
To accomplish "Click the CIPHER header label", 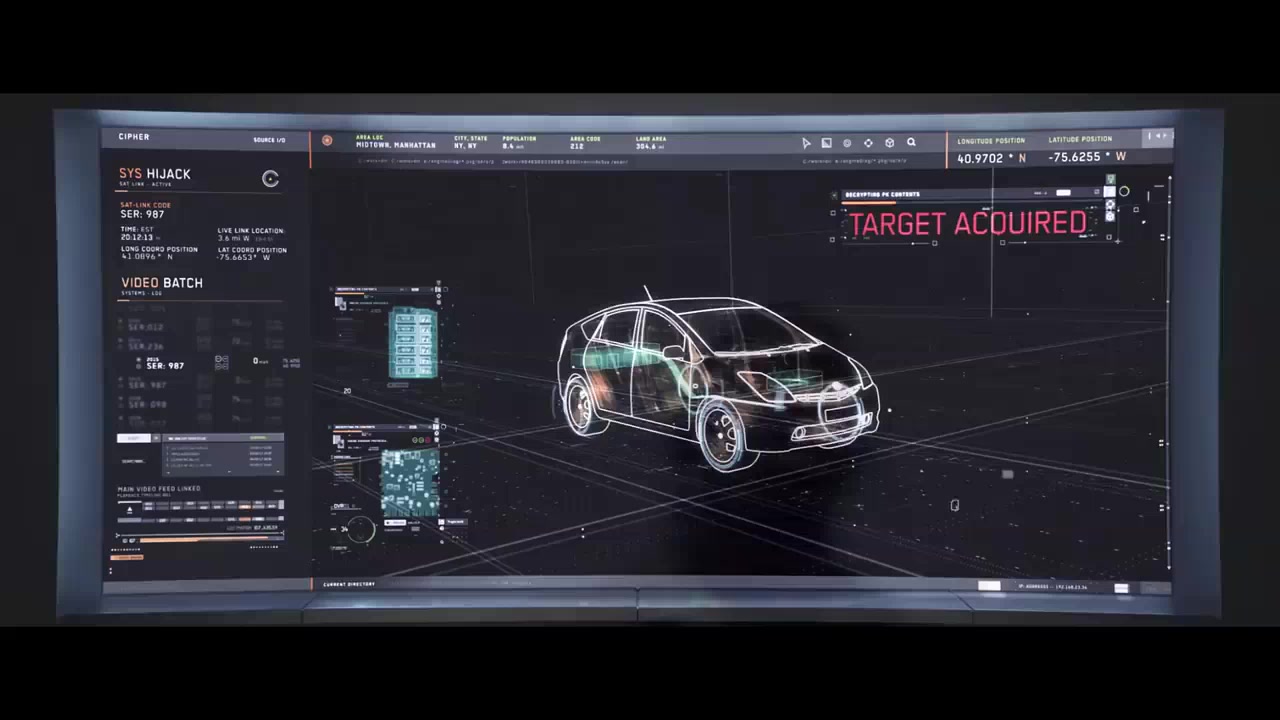I will (x=134, y=137).
